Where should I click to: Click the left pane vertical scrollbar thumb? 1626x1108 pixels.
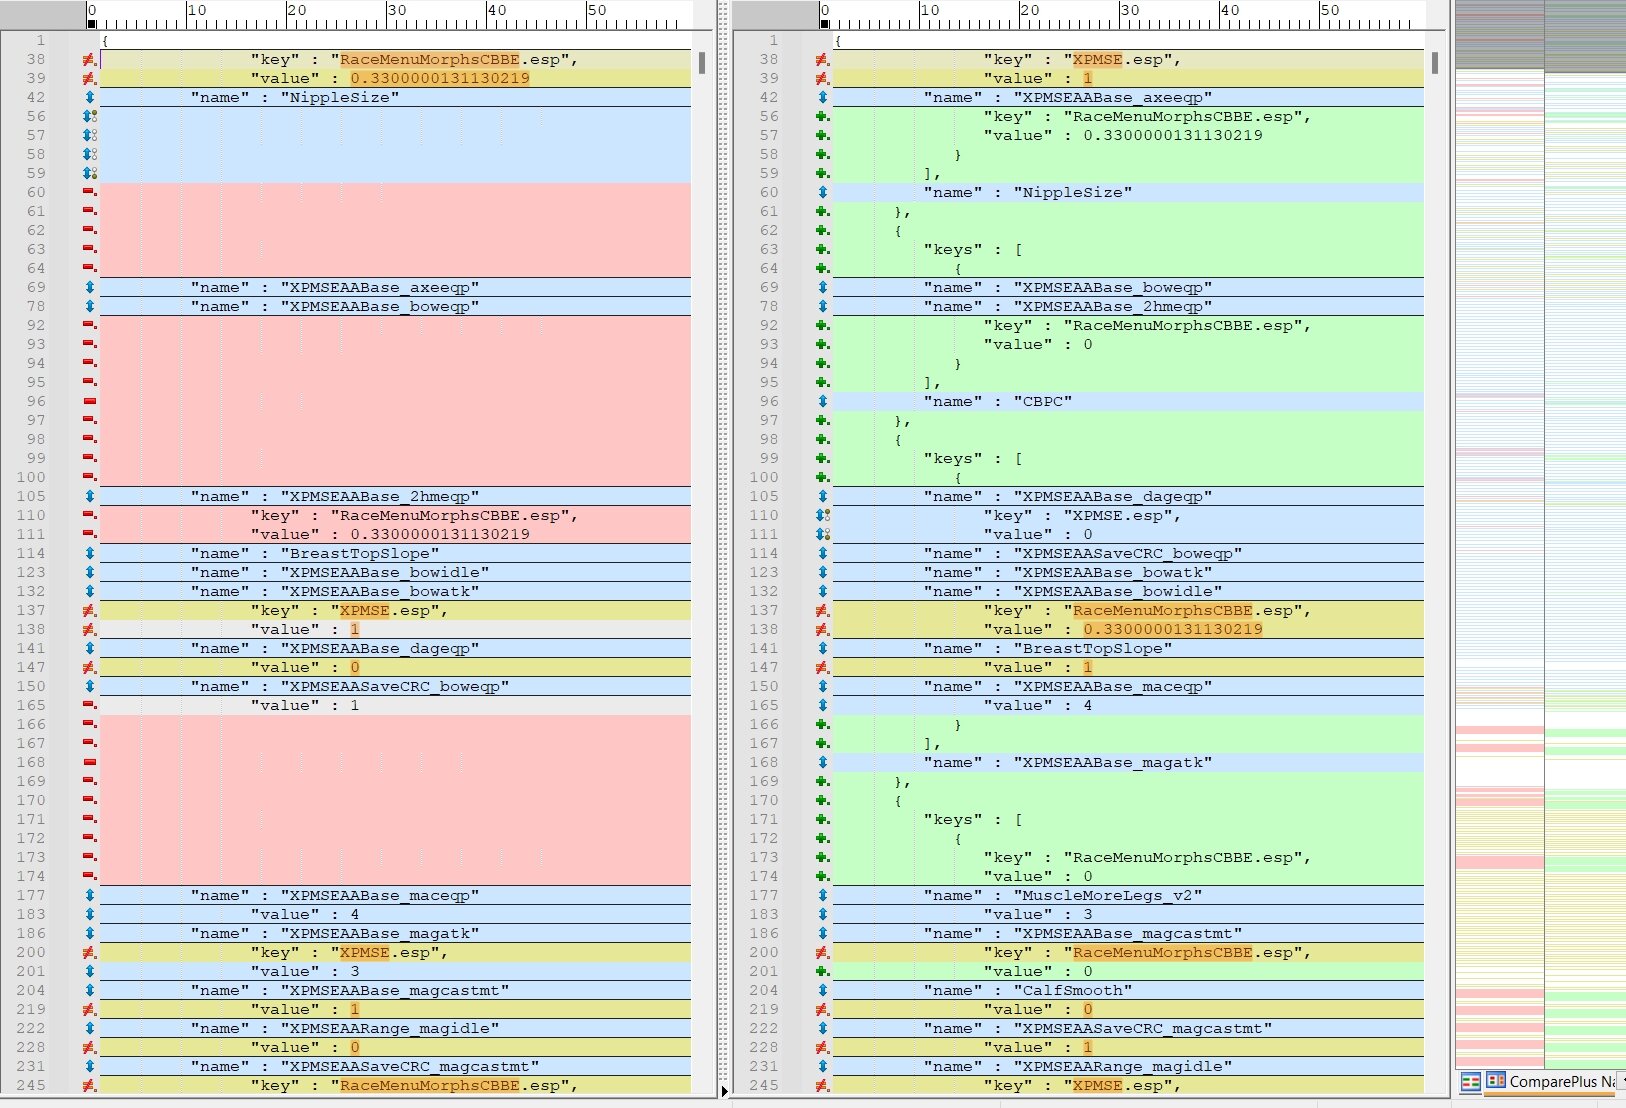click(x=702, y=63)
